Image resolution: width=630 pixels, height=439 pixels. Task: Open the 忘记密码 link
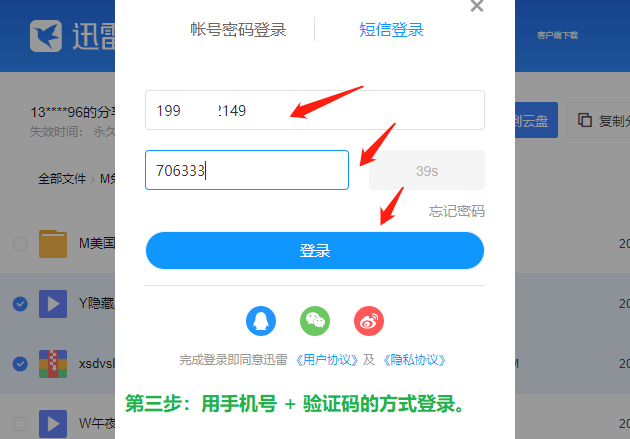[x=456, y=211]
